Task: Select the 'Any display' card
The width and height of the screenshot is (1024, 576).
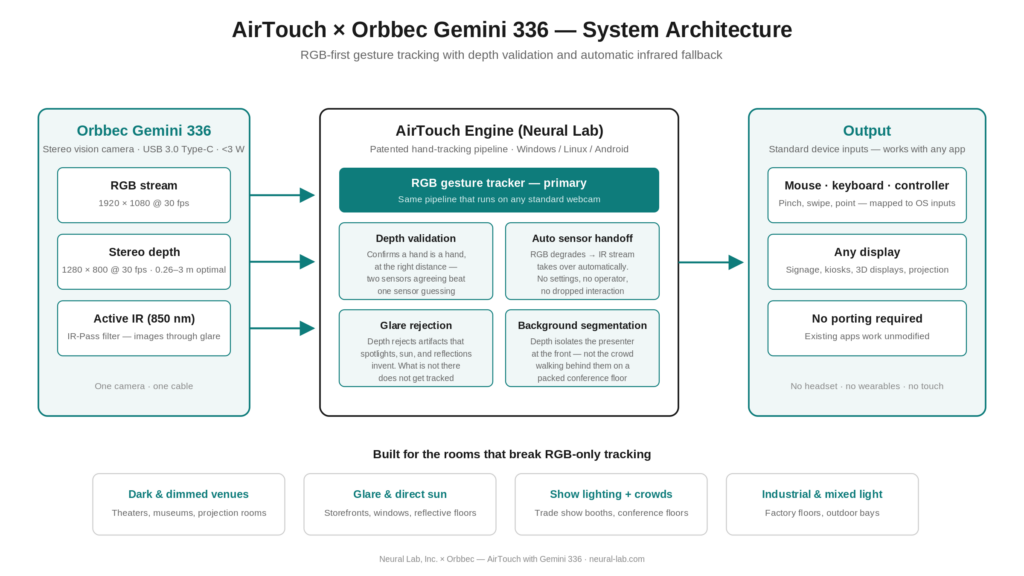Action: pyautogui.click(x=867, y=262)
